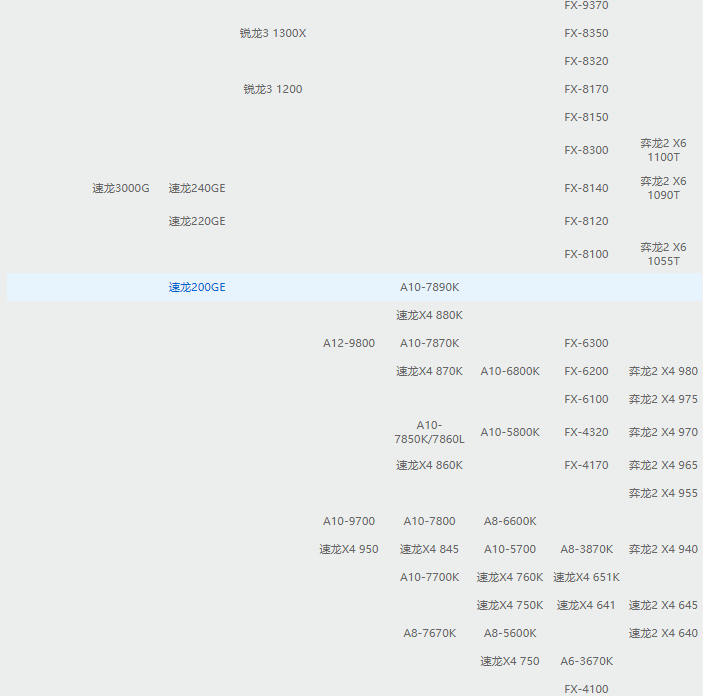Screen dimensions: 703x696
Task: Open the 锐龙3 1300X processor entry
Action: (x=273, y=33)
